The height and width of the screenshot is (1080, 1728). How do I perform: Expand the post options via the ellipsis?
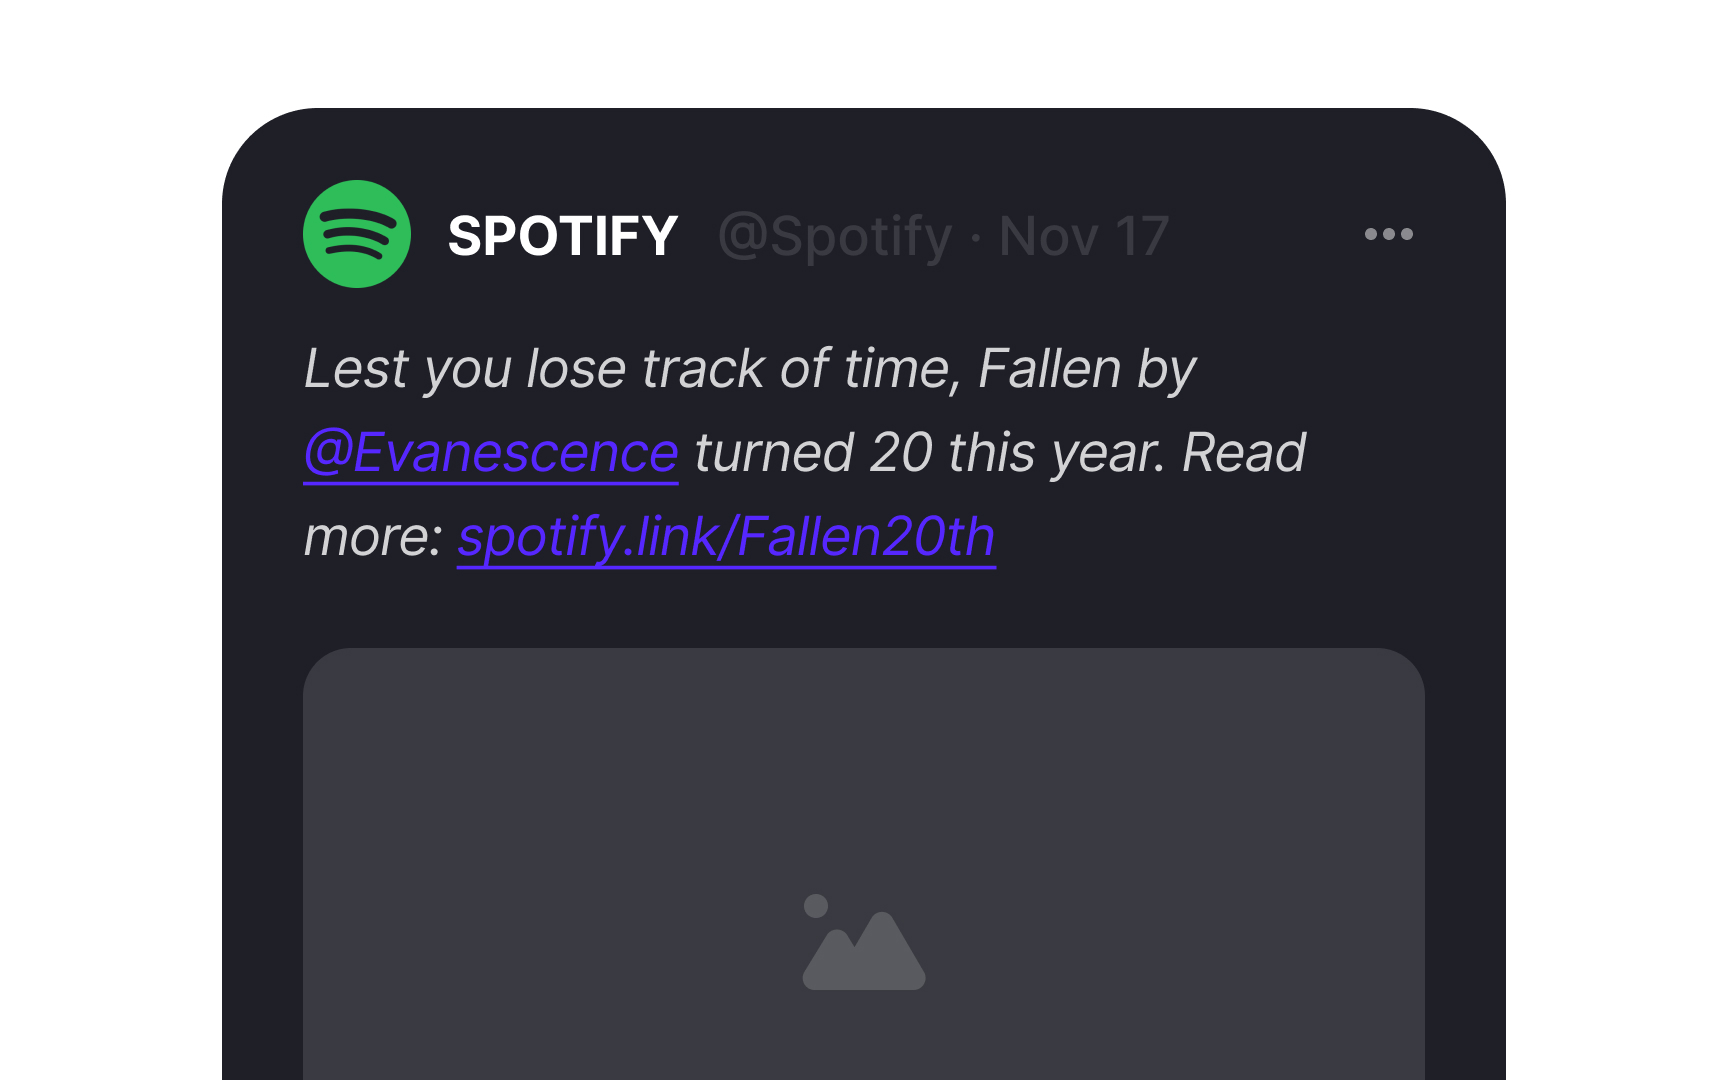1389,233
